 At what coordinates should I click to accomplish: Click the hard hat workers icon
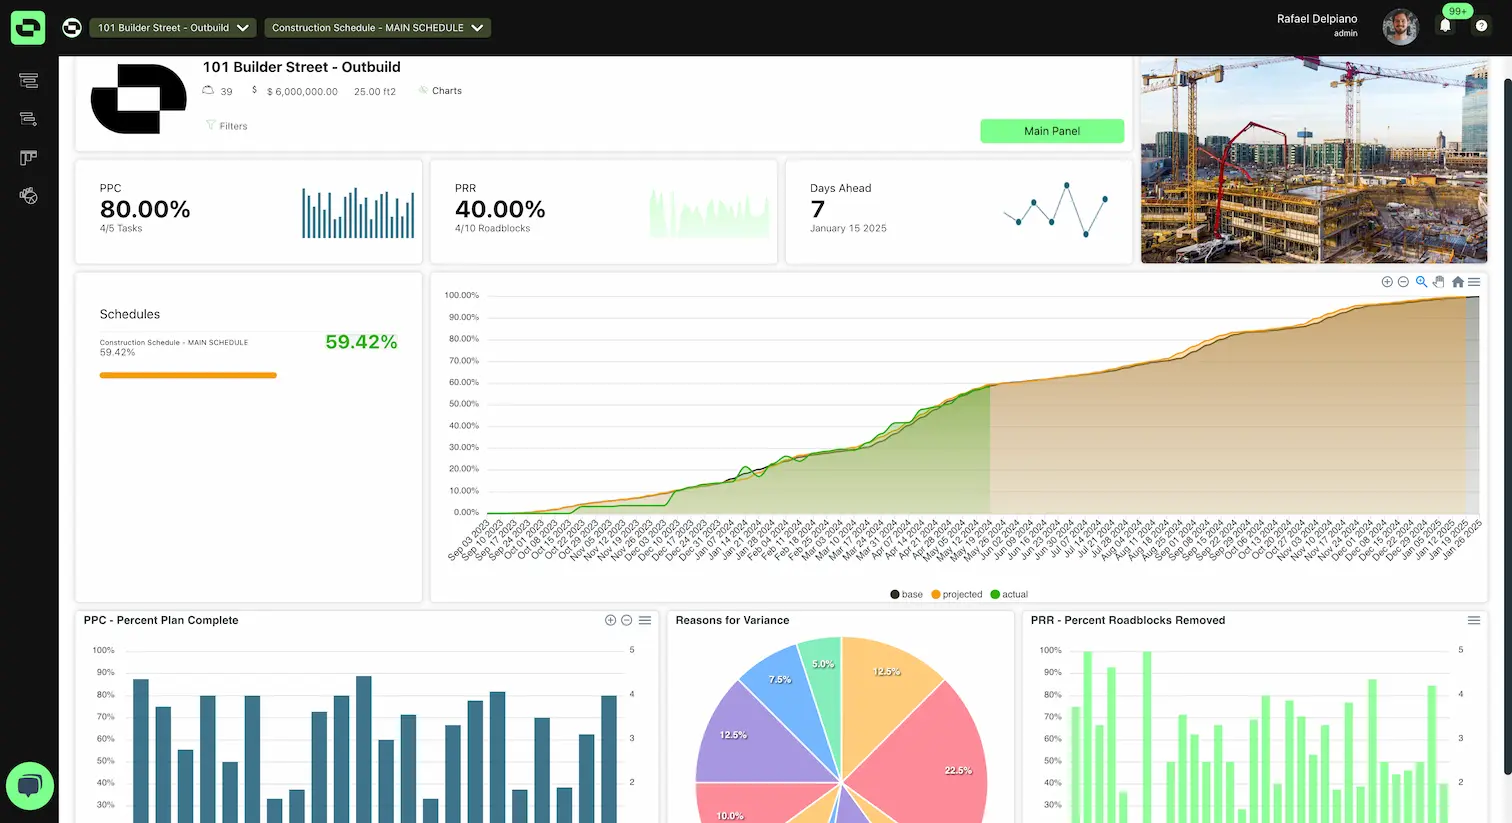208,90
